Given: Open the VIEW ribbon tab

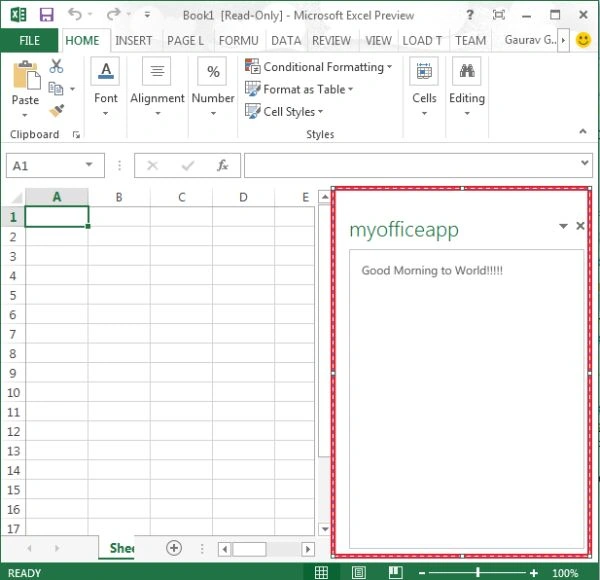Looking at the screenshot, I should tap(378, 40).
